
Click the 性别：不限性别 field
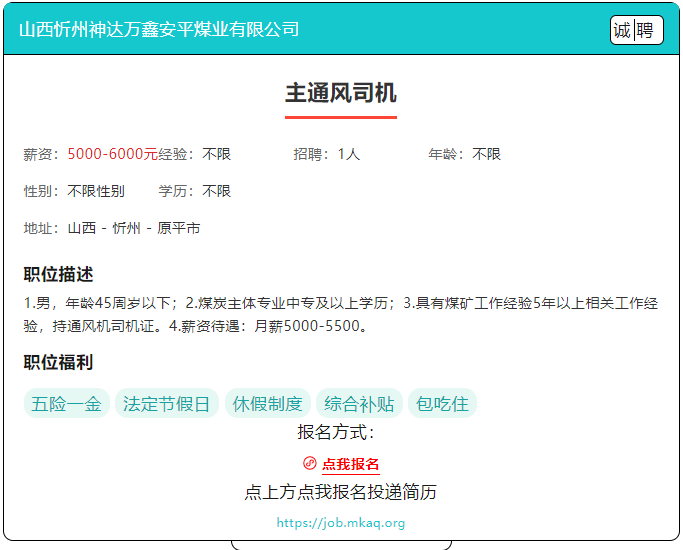click(74, 191)
